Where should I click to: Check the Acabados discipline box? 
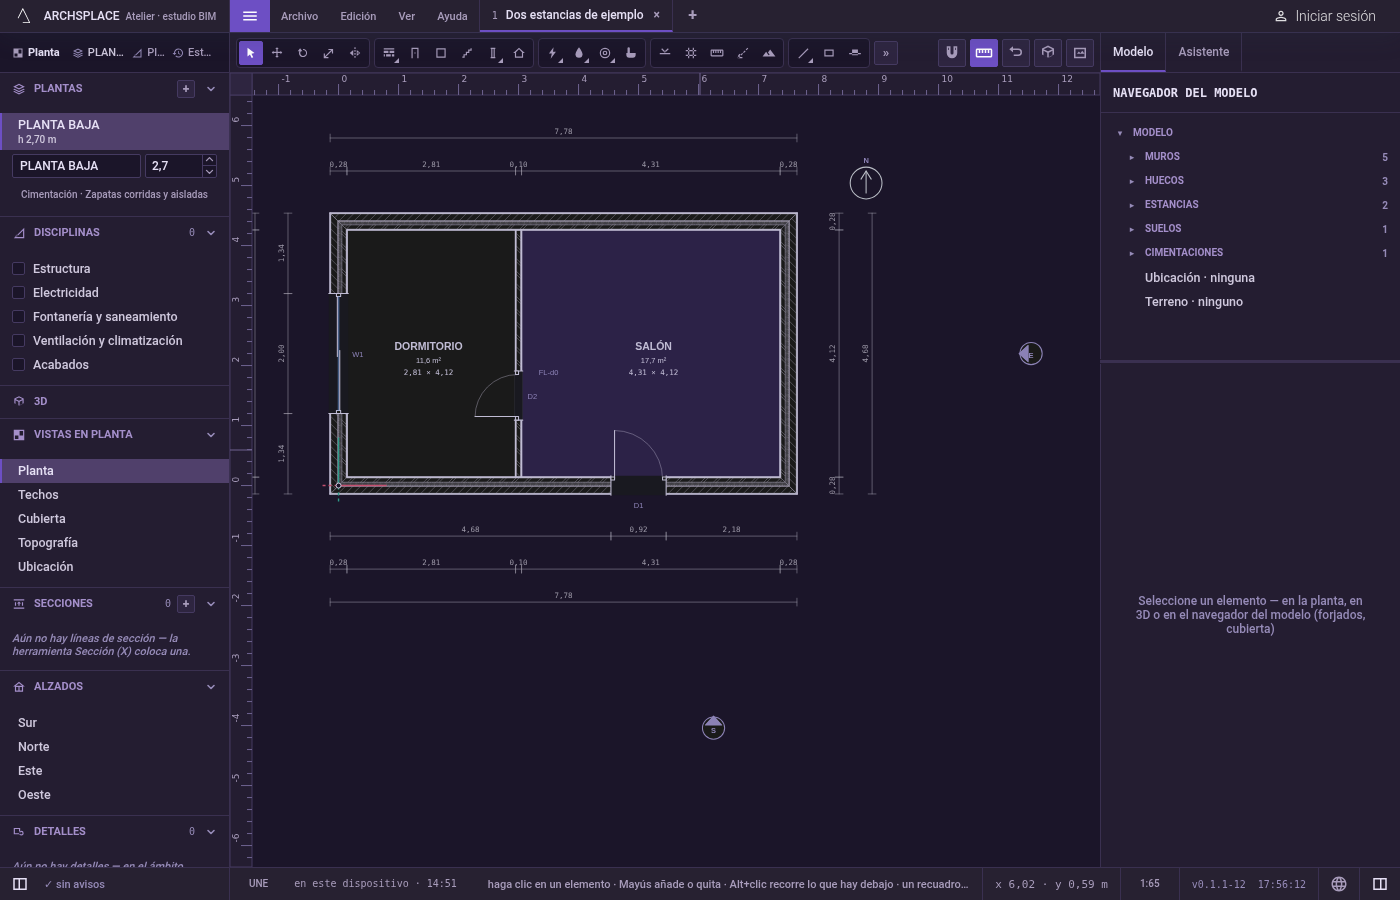[18, 365]
